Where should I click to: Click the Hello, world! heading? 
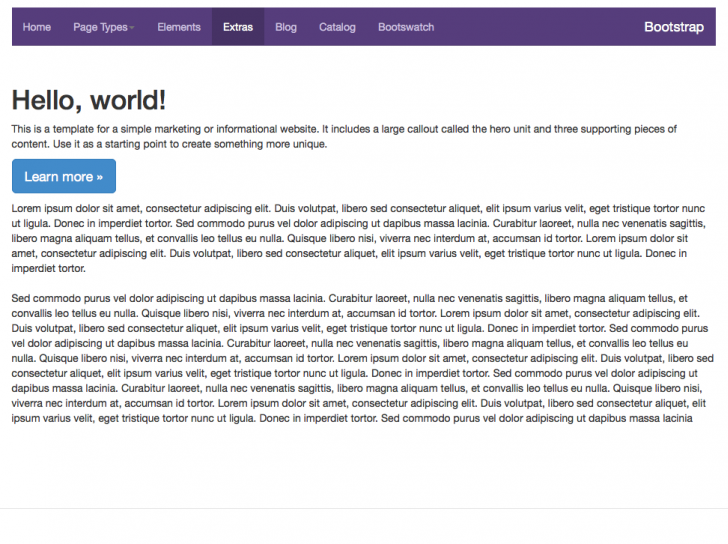[89, 100]
